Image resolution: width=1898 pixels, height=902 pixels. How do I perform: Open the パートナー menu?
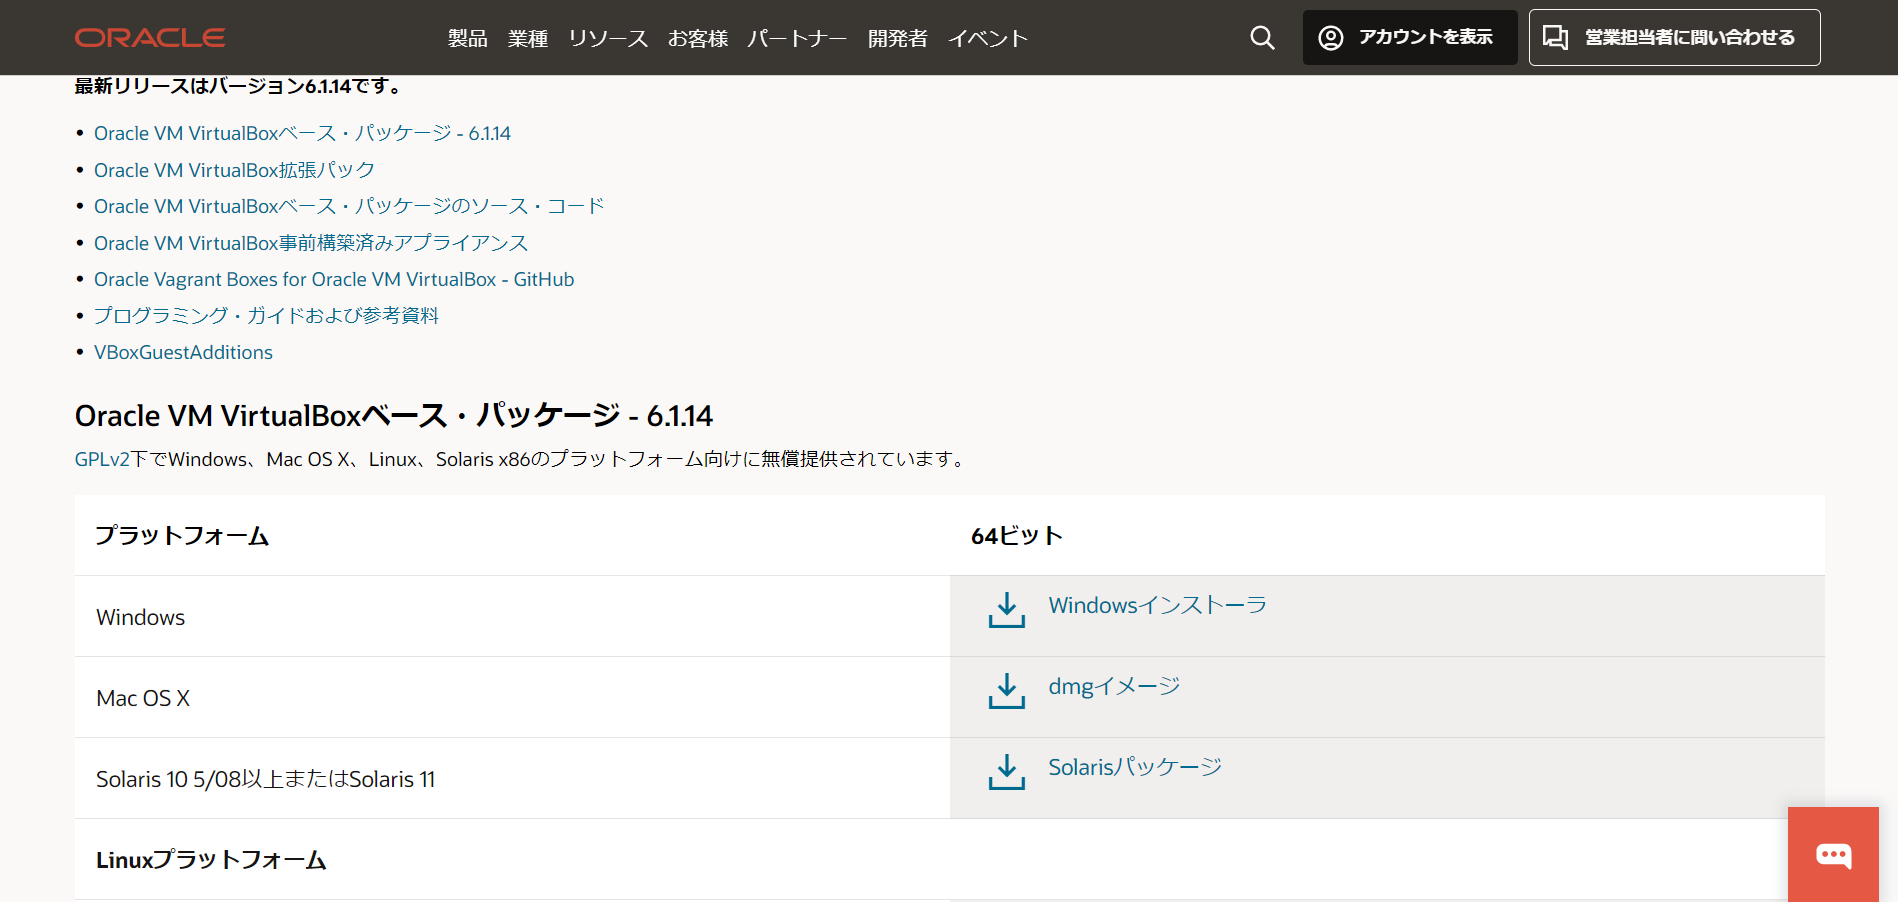(x=797, y=38)
